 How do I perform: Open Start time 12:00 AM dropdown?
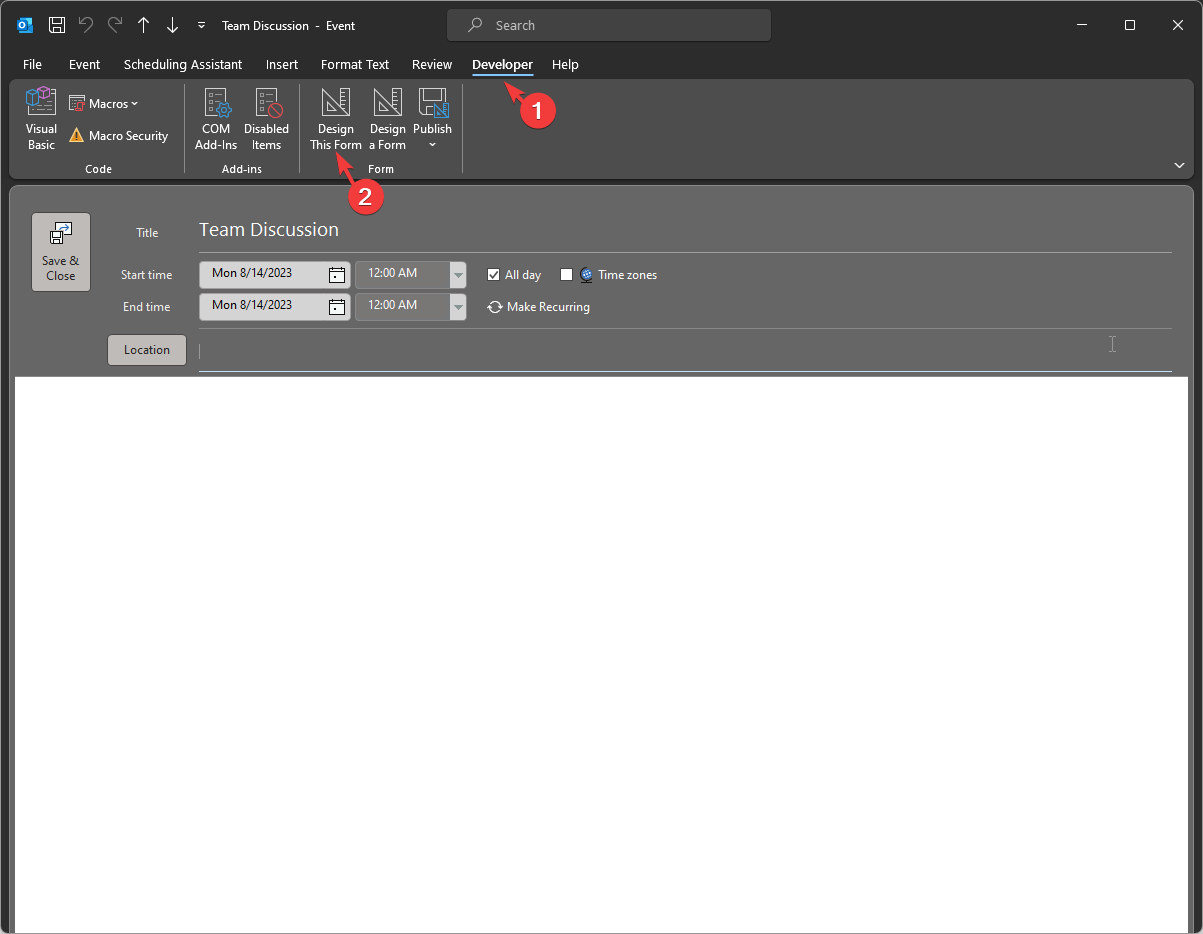pyautogui.click(x=458, y=275)
